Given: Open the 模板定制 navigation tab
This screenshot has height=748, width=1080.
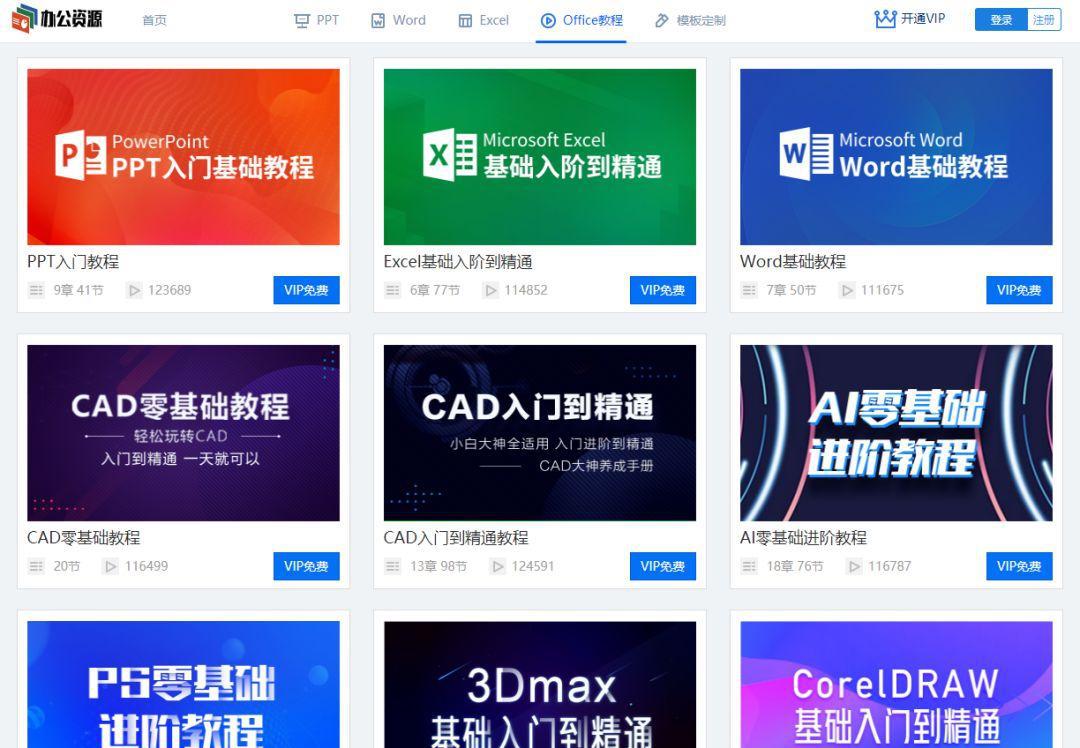Looking at the screenshot, I should click(x=689, y=21).
